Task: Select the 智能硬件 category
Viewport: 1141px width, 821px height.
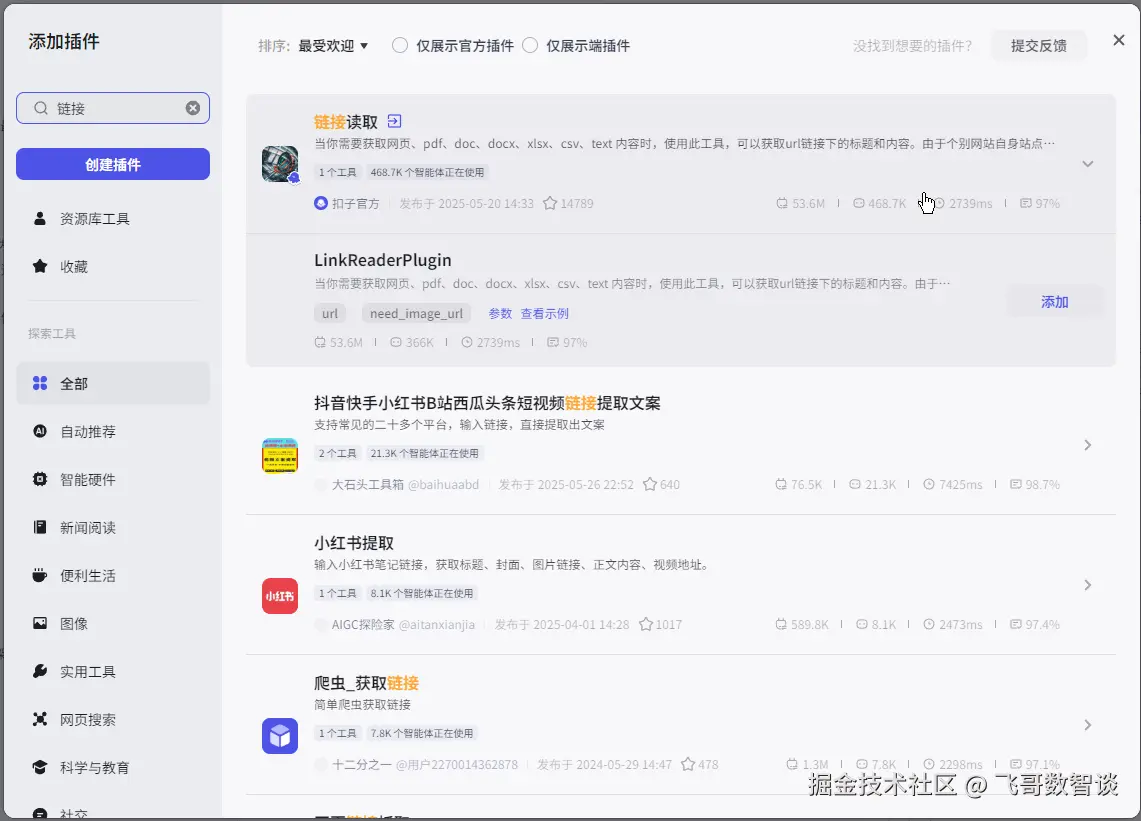Action: [x=113, y=480]
